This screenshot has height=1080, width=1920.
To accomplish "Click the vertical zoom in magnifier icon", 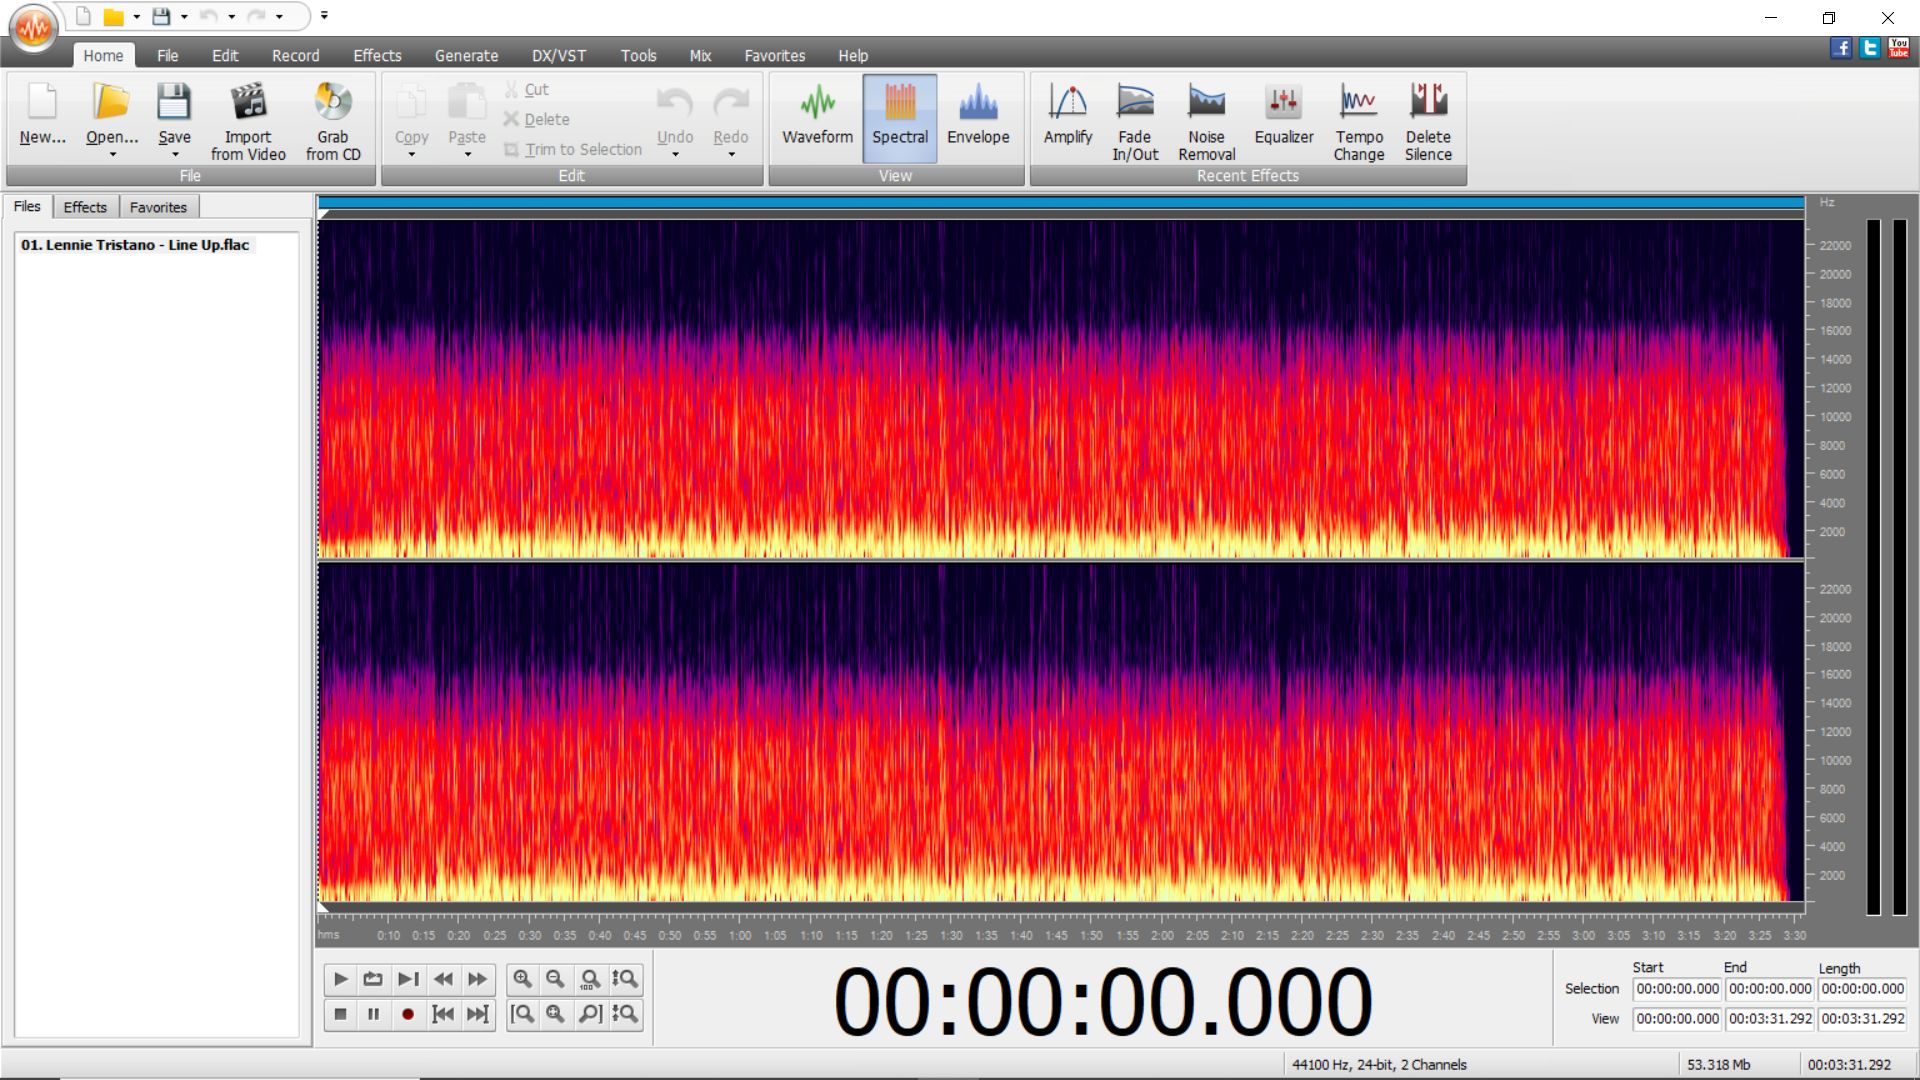I will pos(625,979).
